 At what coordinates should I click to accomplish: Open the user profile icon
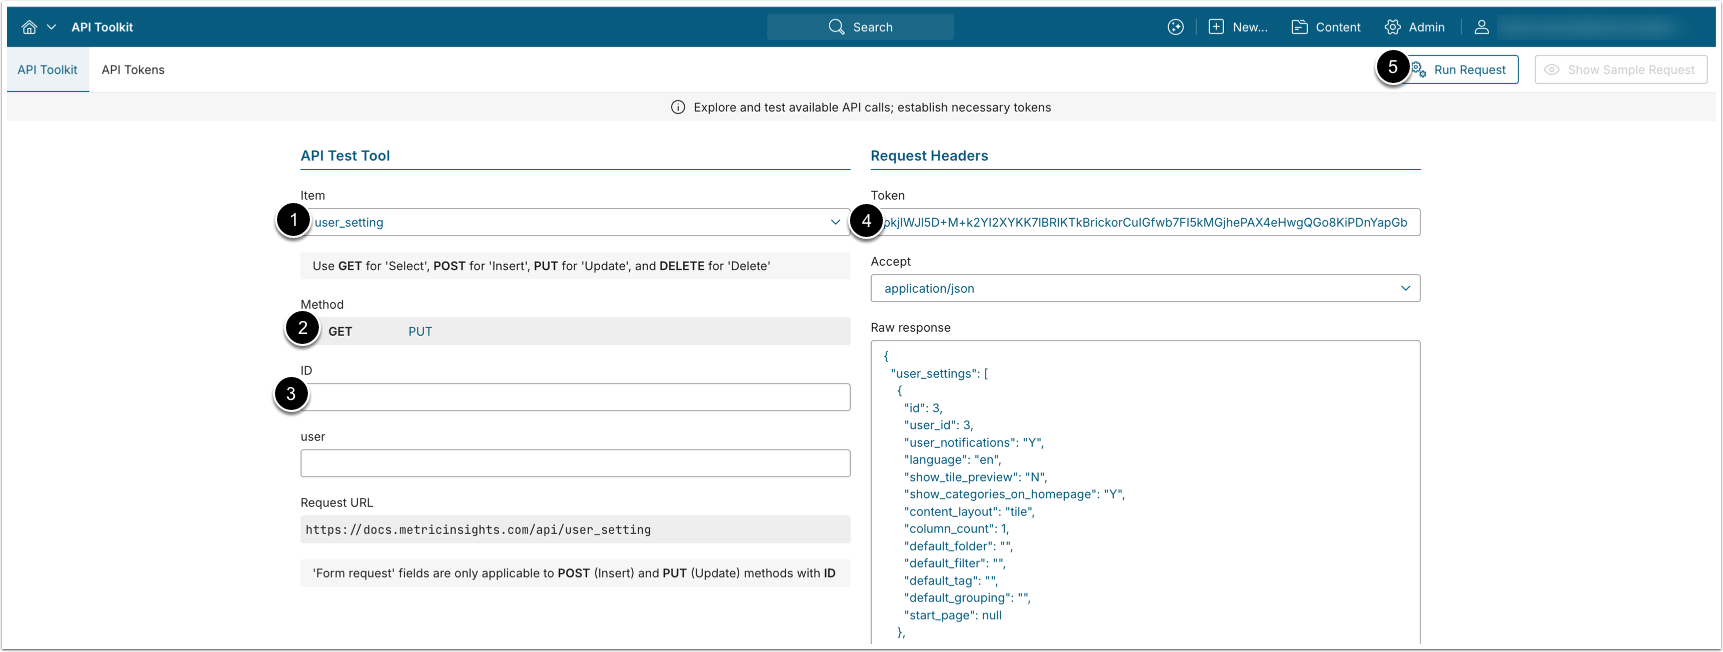(x=1481, y=27)
